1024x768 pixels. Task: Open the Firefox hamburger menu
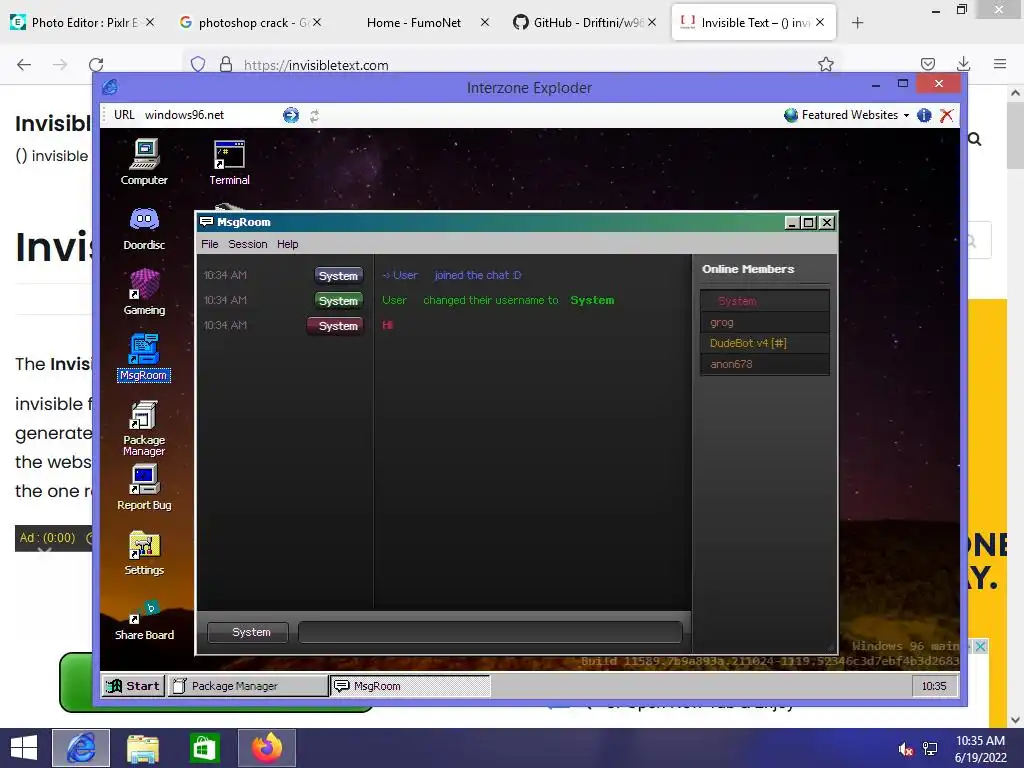point(1000,64)
